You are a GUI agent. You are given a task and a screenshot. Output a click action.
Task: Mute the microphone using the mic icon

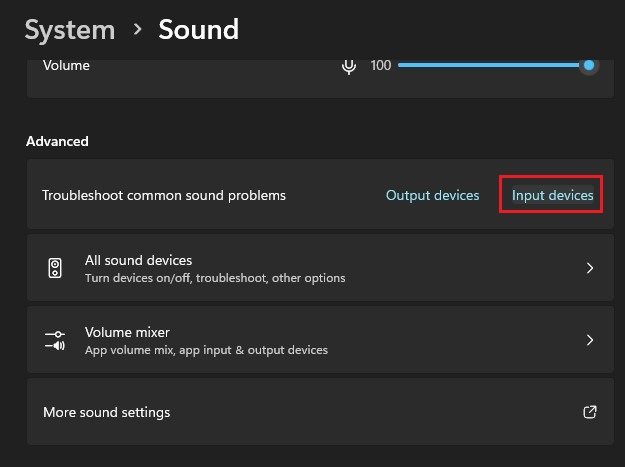tap(349, 66)
